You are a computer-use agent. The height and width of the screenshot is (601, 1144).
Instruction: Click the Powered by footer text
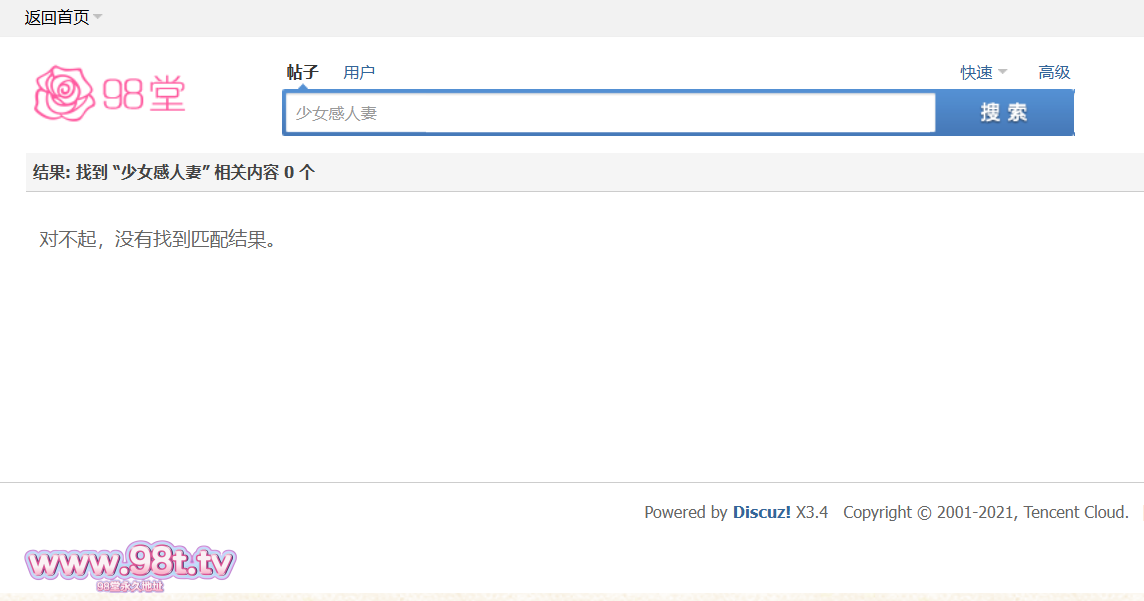(x=686, y=512)
